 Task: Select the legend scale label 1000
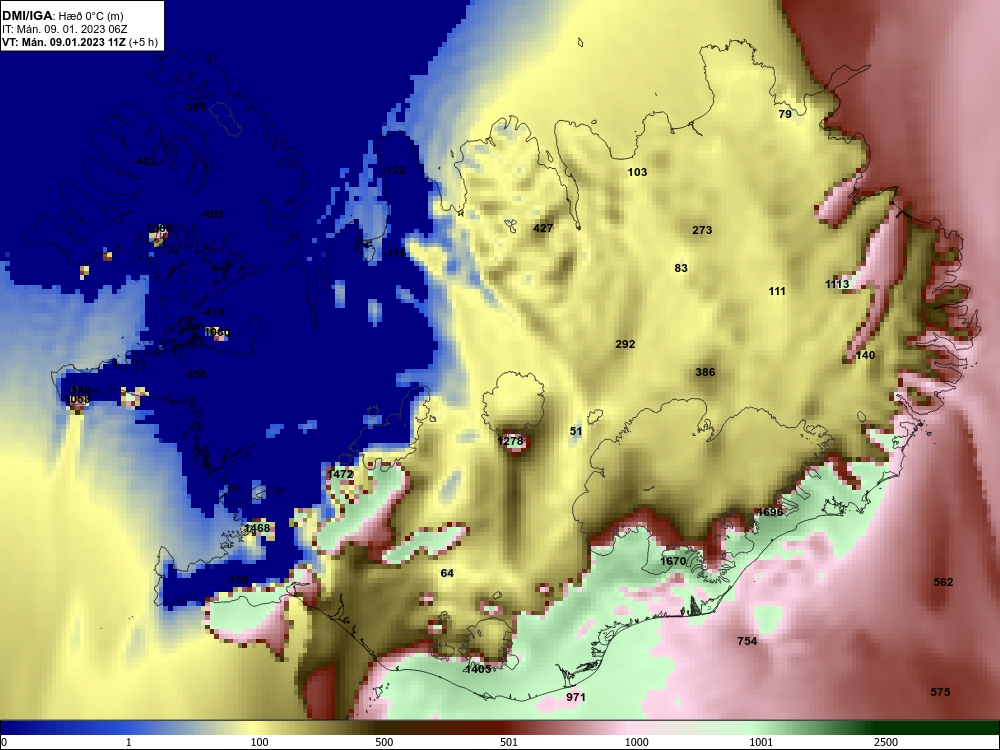pyautogui.click(x=636, y=742)
